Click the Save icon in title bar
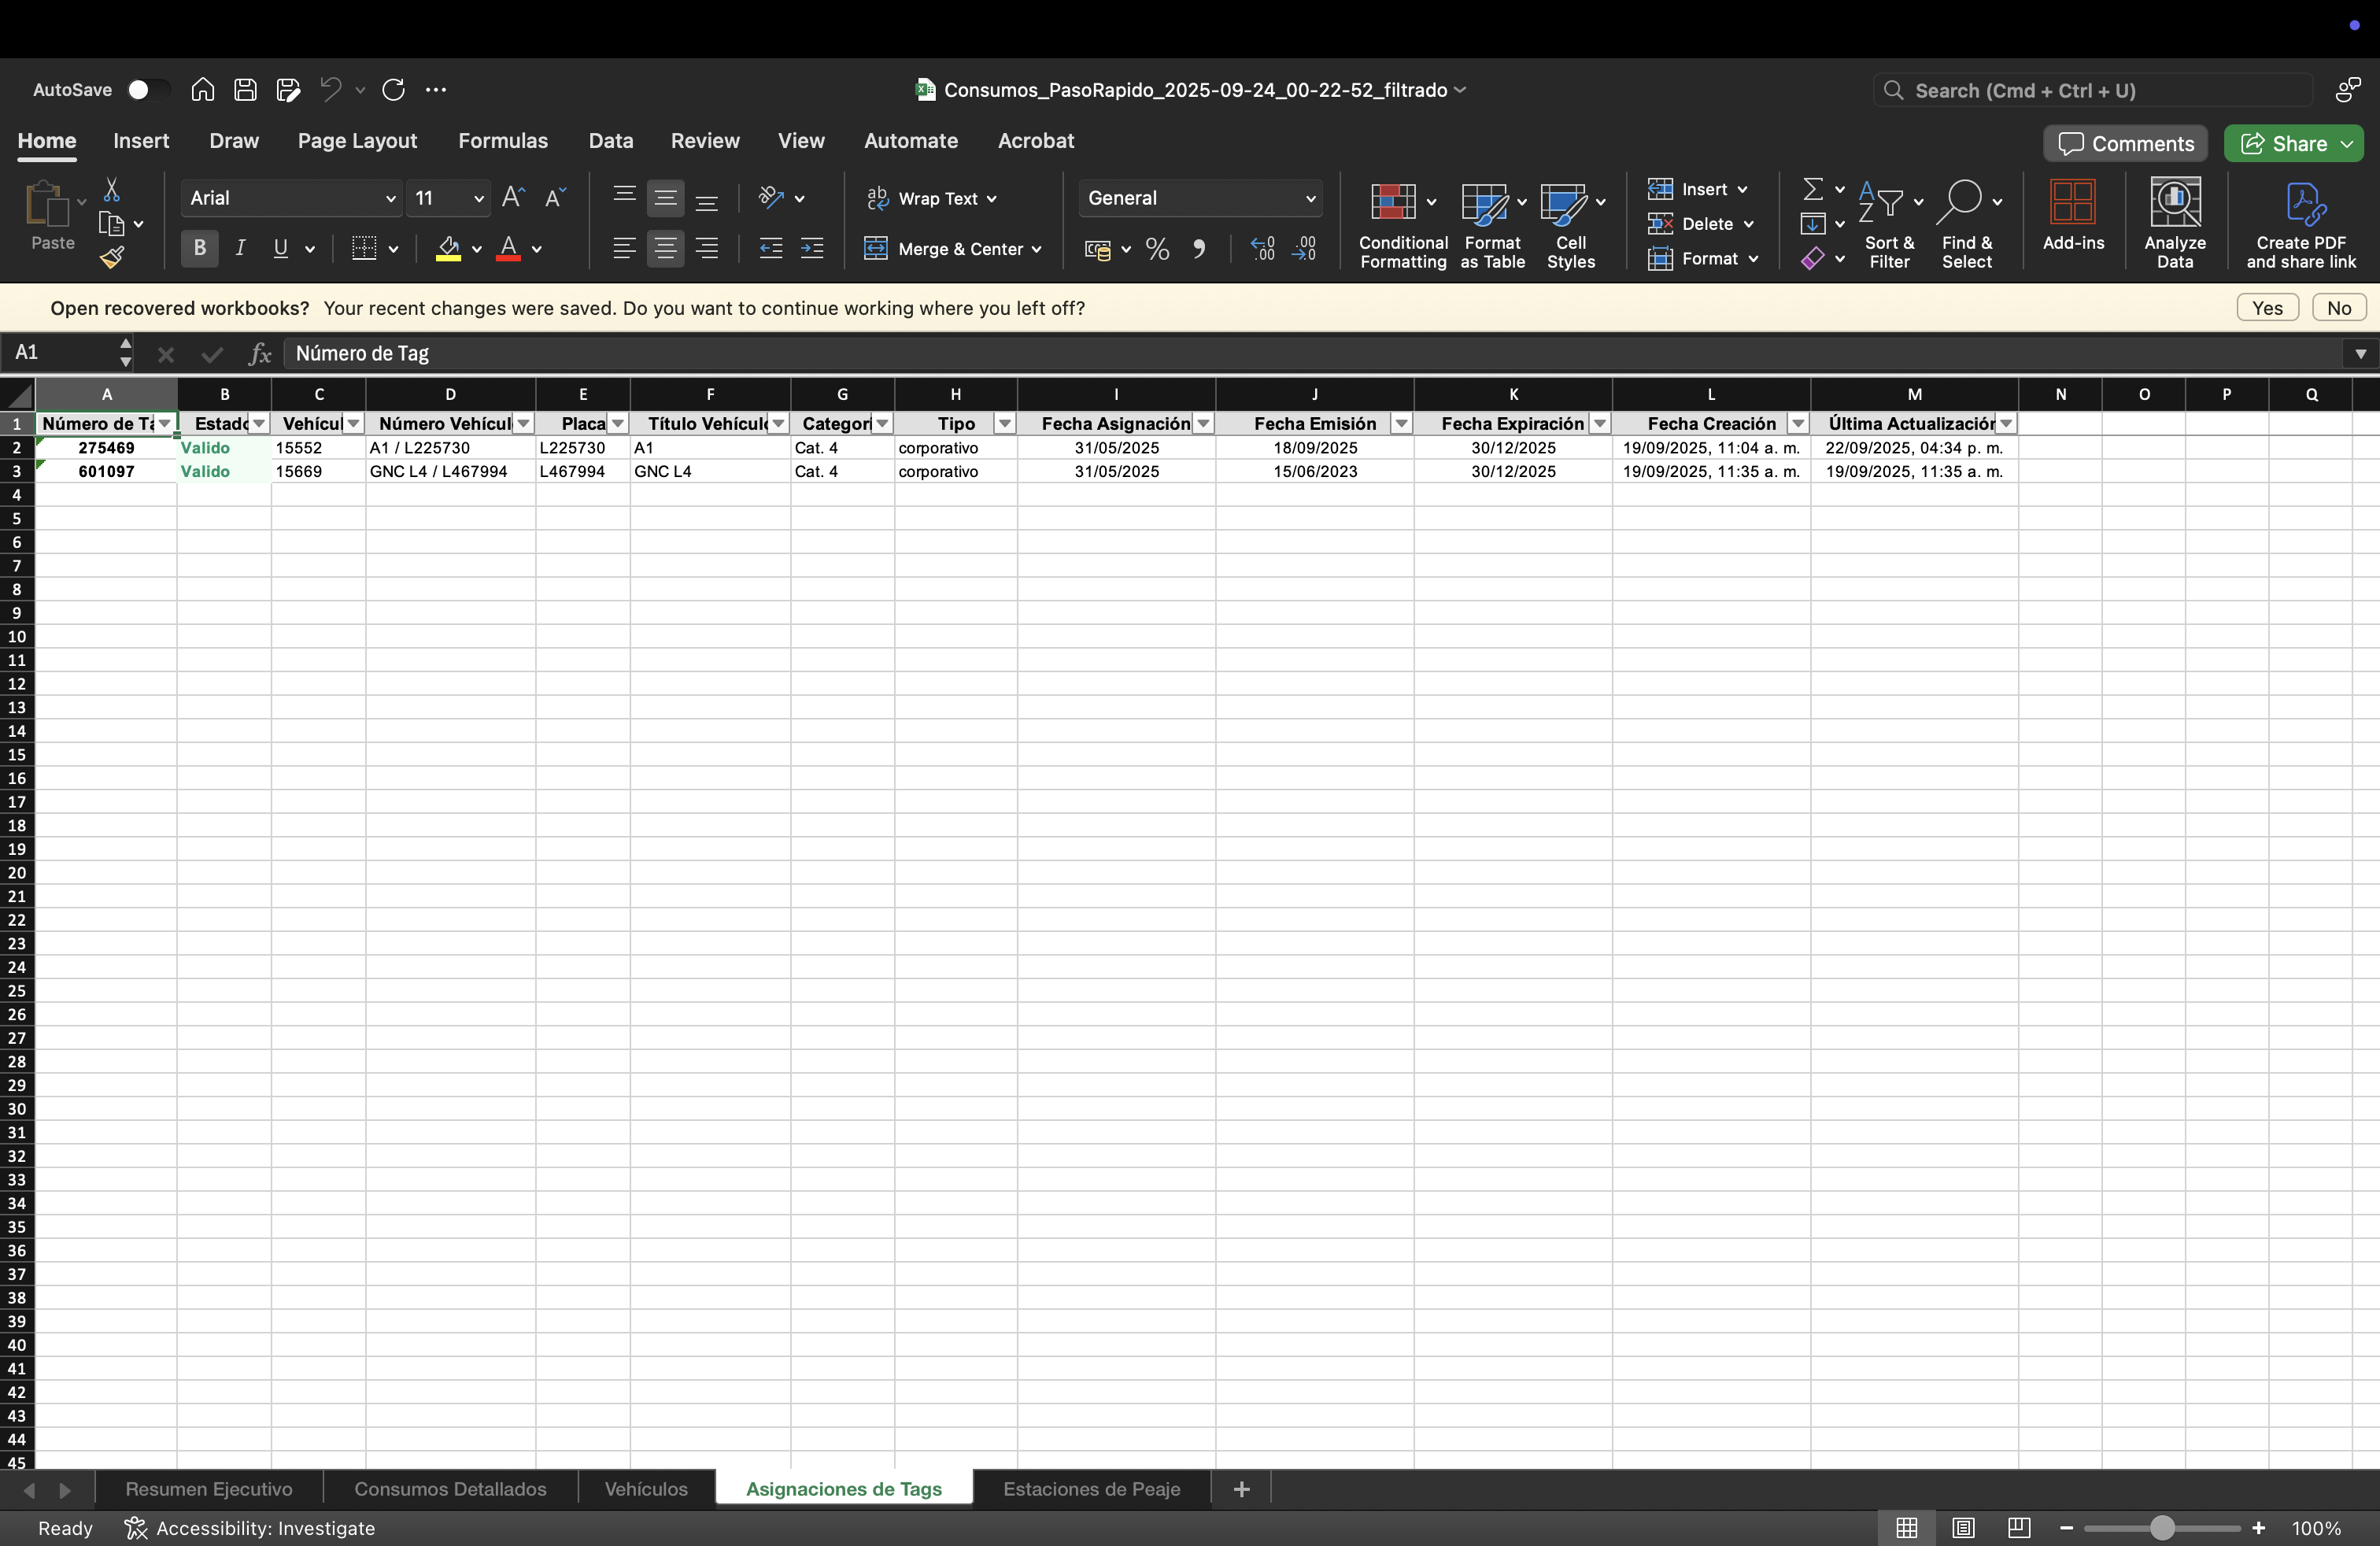2380x1546 pixels. [245, 90]
